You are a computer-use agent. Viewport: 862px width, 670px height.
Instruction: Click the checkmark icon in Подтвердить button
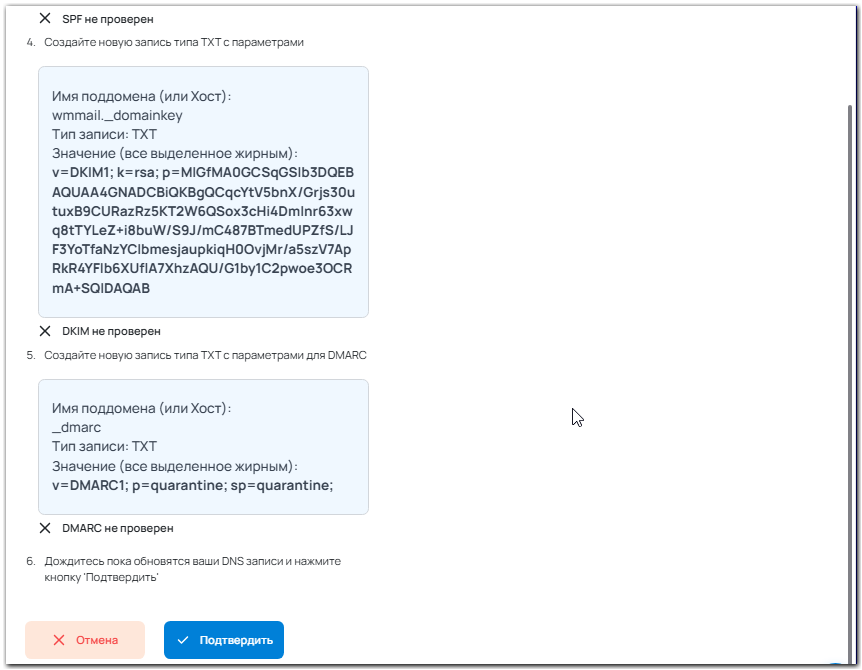point(183,640)
